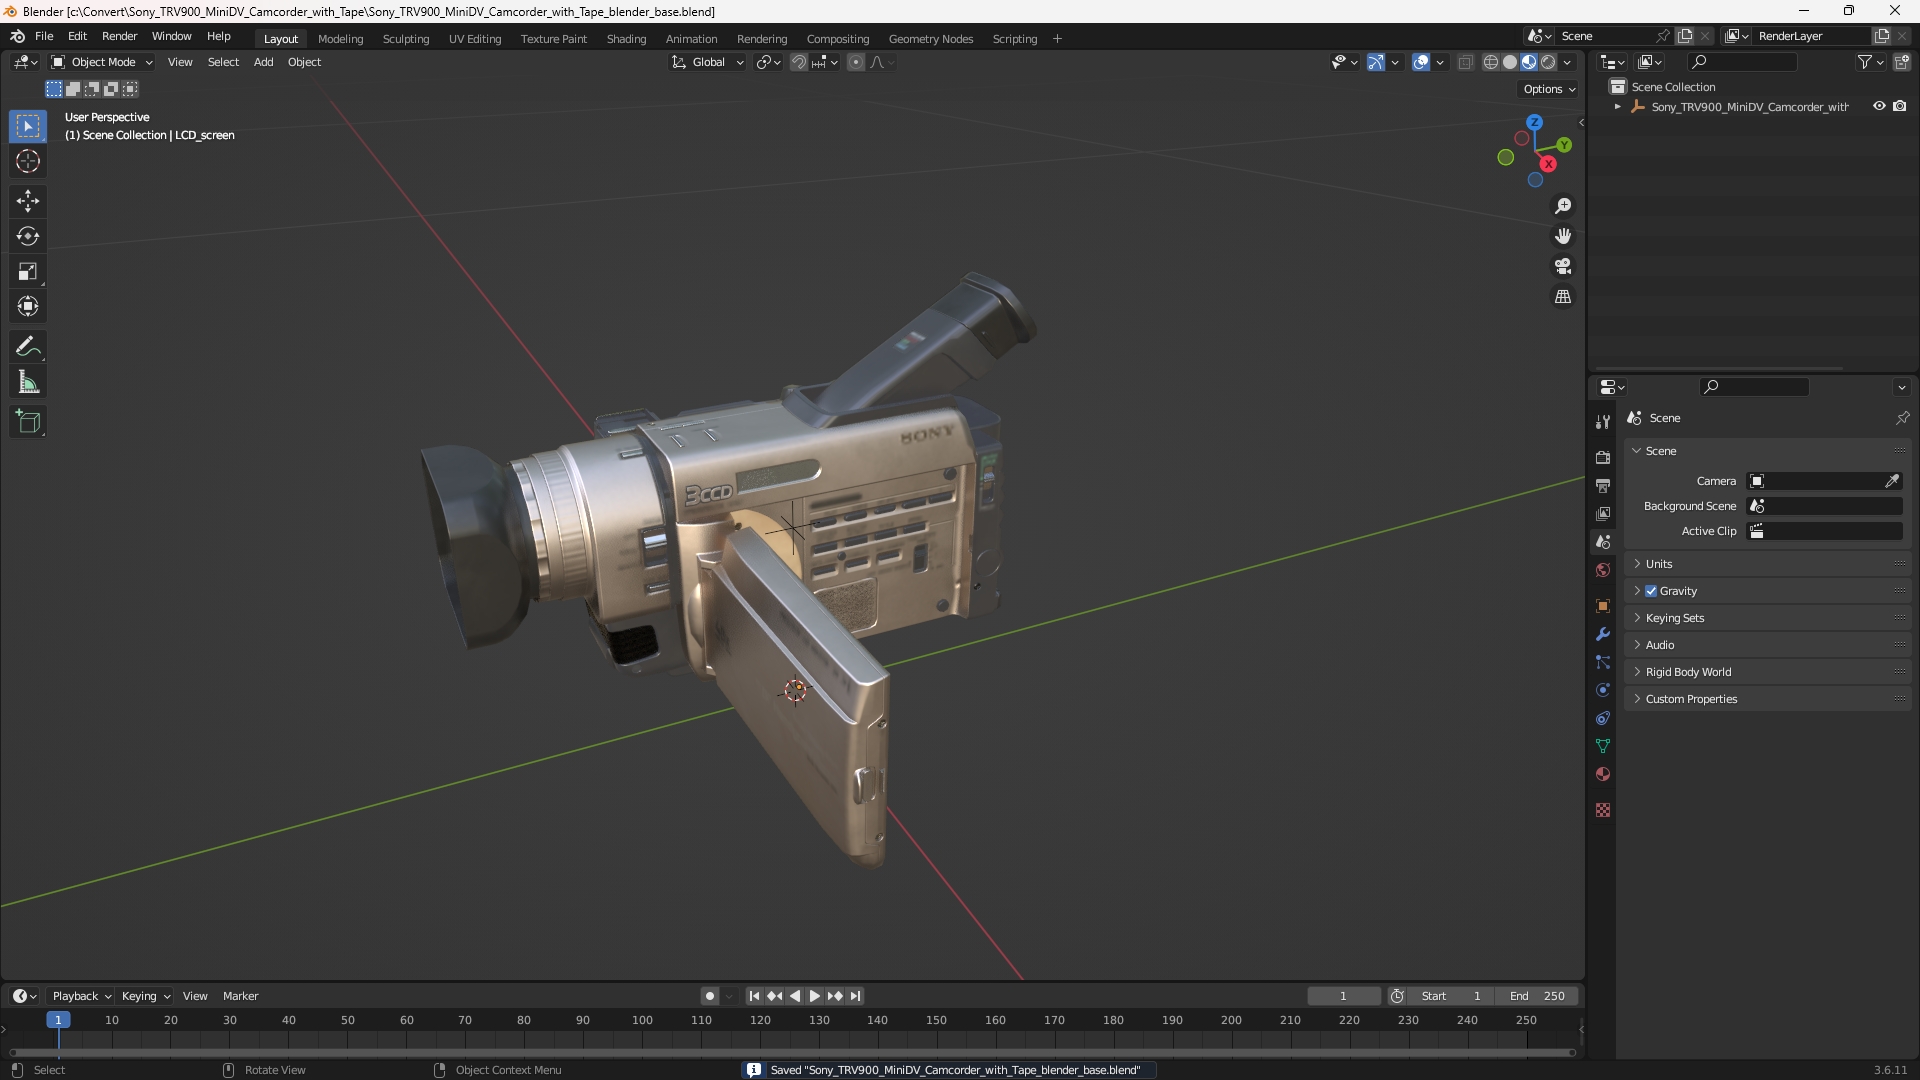Image resolution: width=1920 pixels, height=1080 pixels.
Task: Open the File menu
Action: 44,36
